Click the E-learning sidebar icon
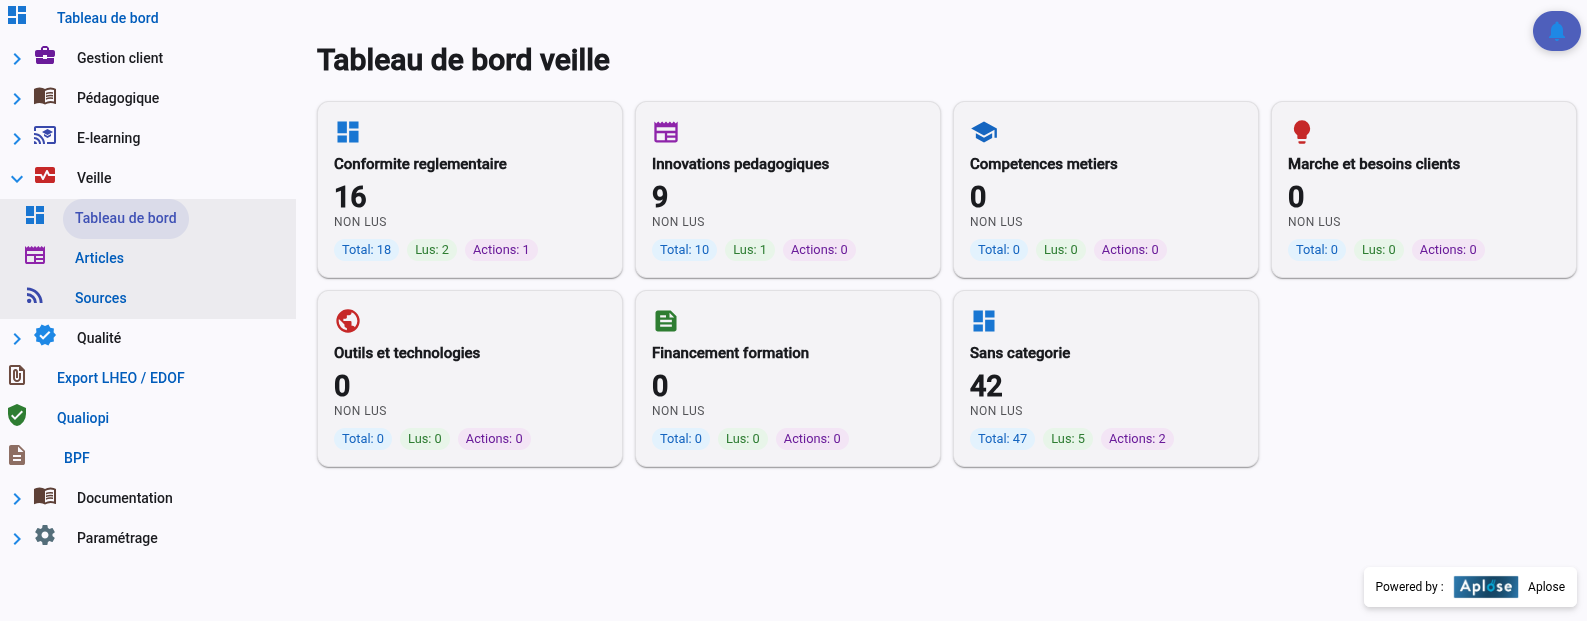The image size is (1587, 621). [x=45, y=136]
